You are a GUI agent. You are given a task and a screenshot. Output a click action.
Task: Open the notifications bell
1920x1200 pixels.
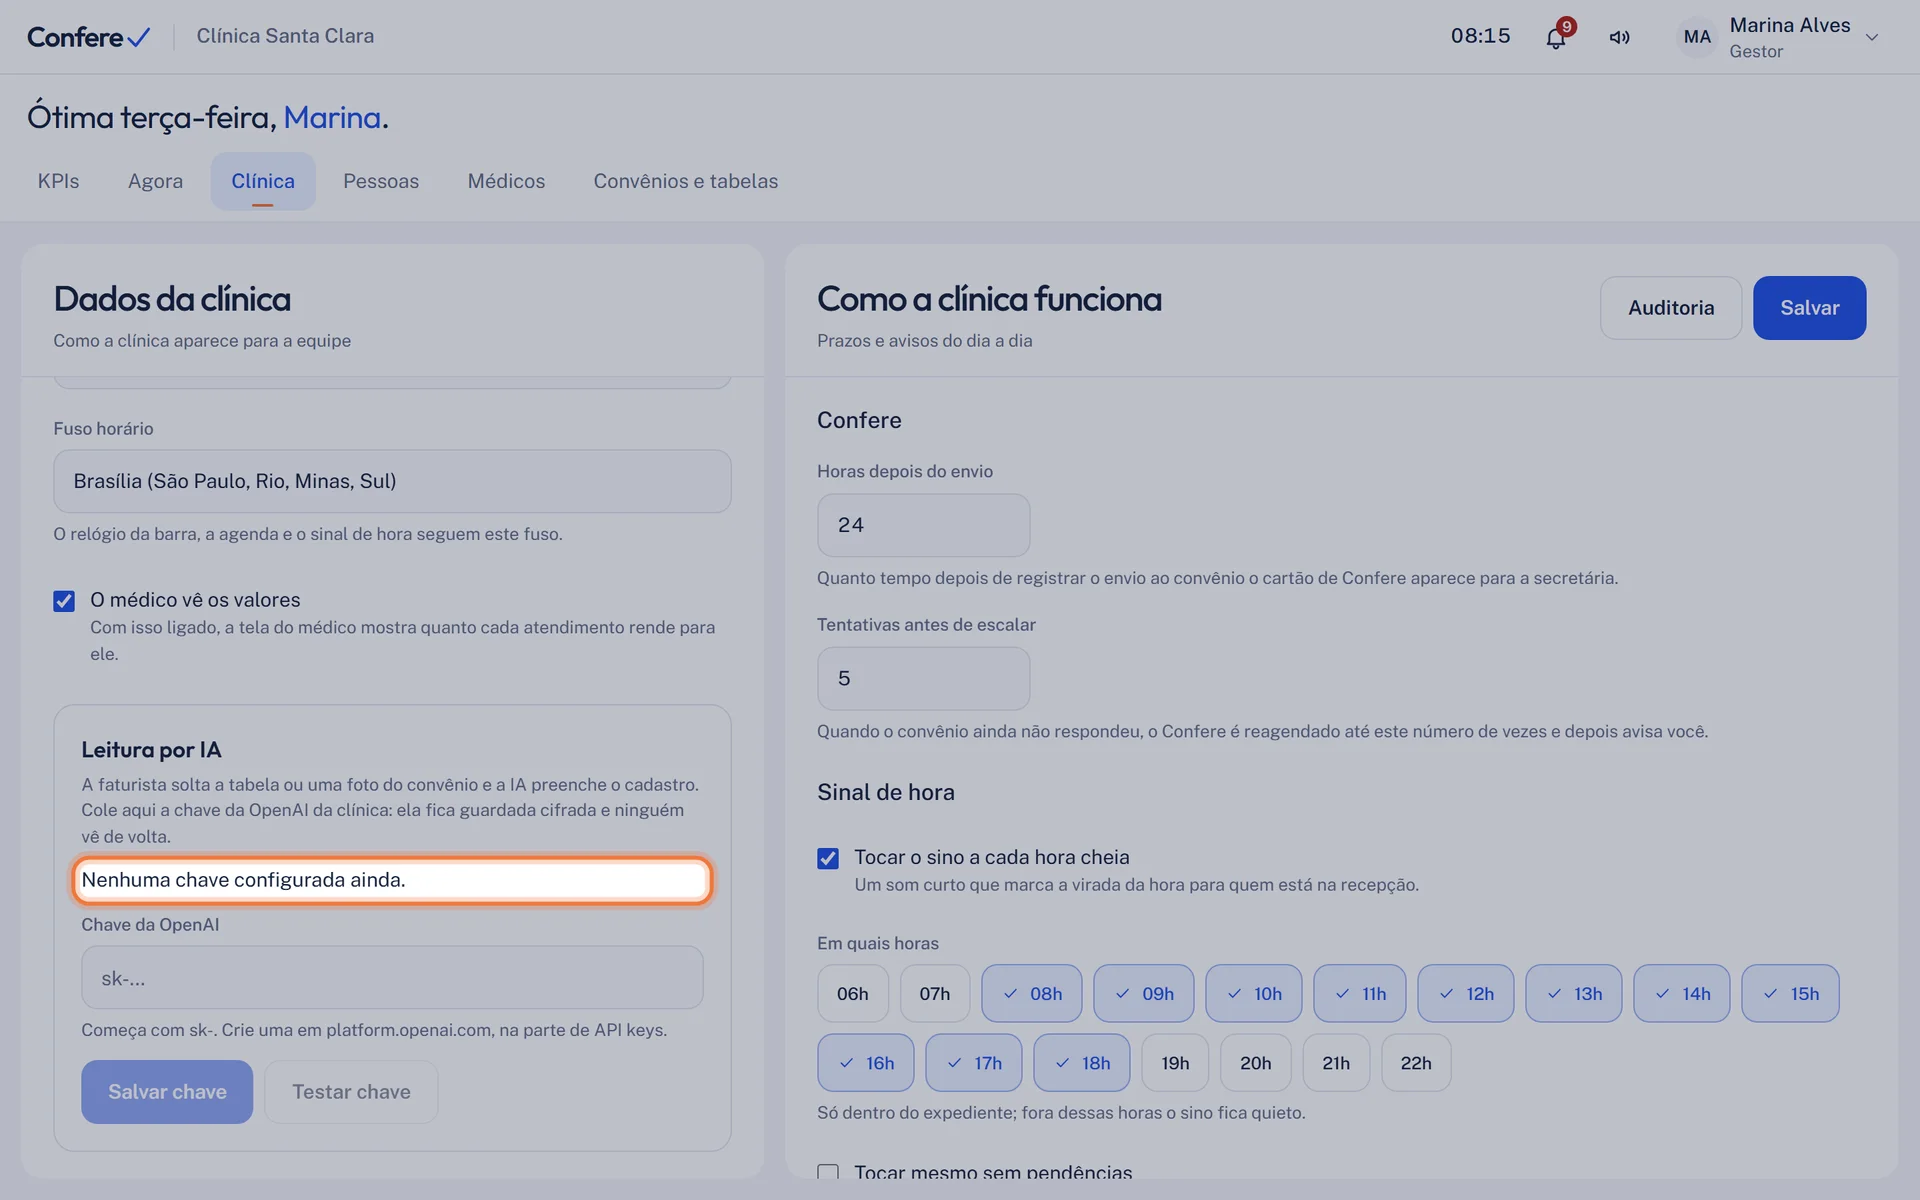point(1555,38)
